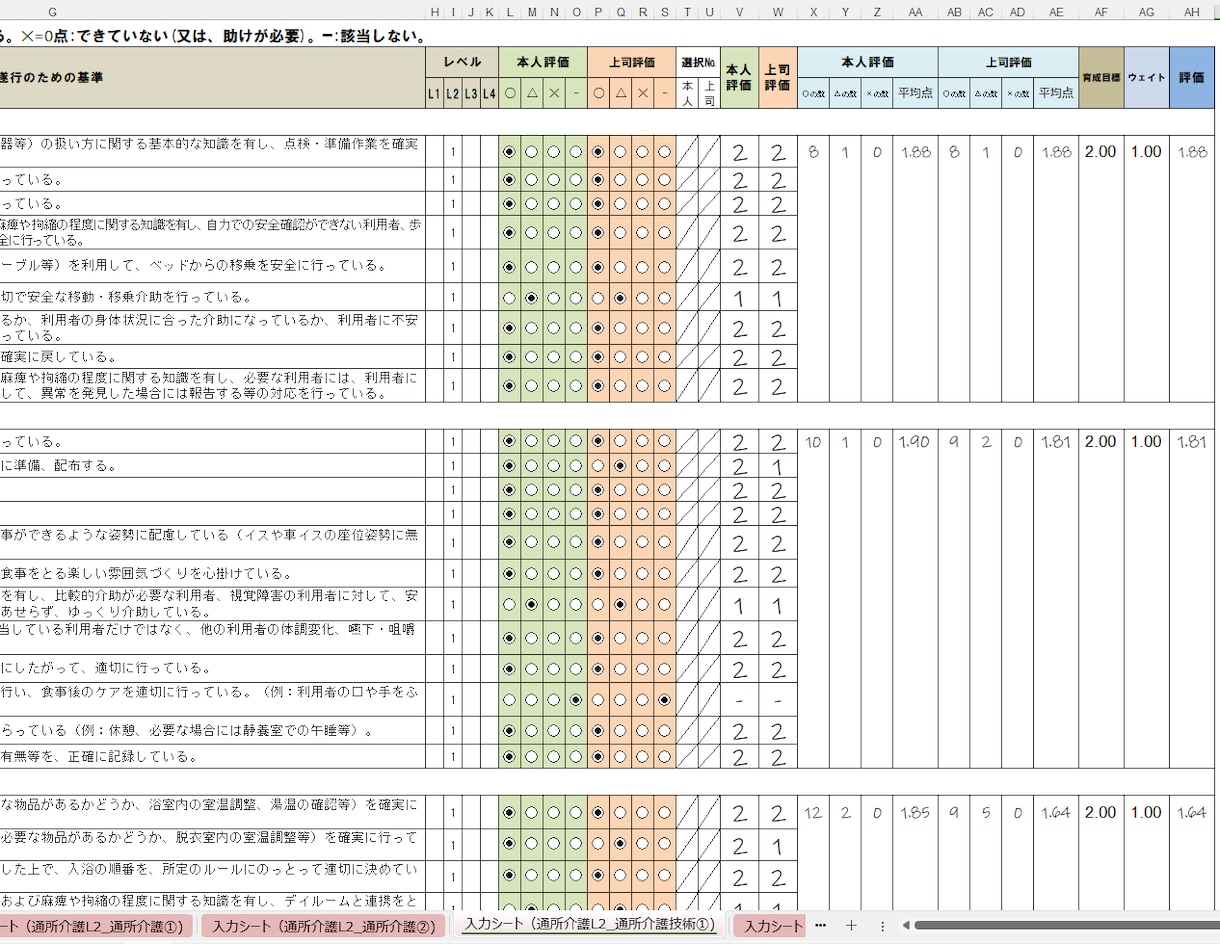Add a new sheet with the plus button
The height and width of the screenshot is (944, 1220).
(851, 926)
